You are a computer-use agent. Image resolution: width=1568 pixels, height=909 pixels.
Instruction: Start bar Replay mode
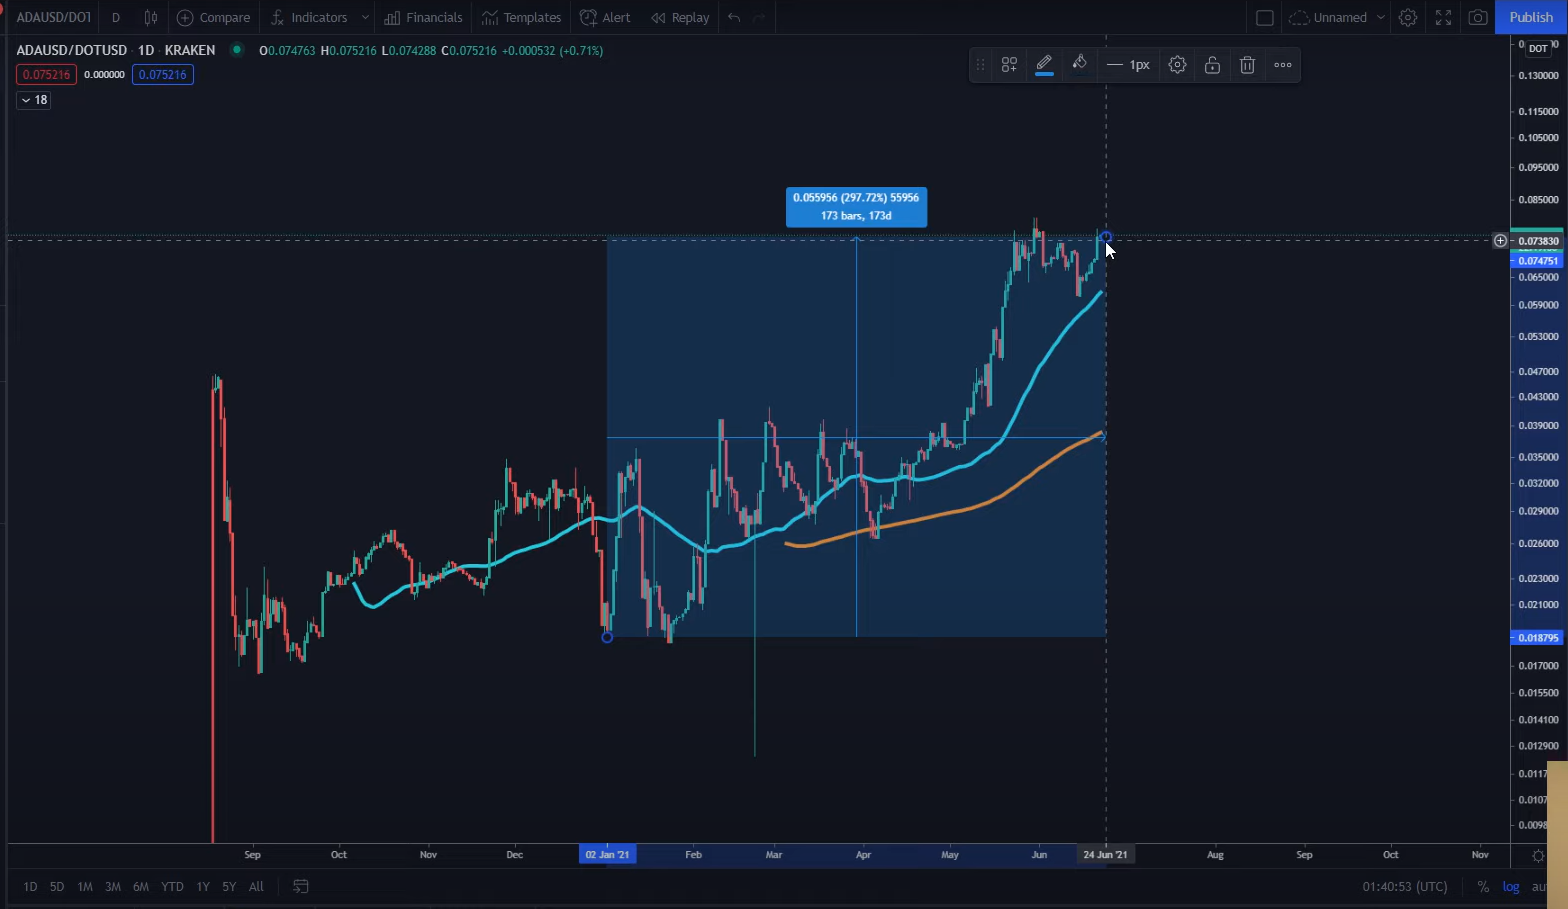pos(680,17)
